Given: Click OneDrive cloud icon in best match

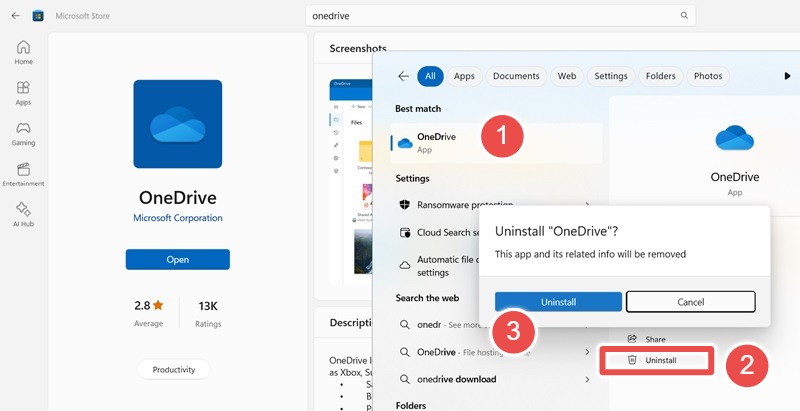Looking at the screenshot, I should tap(405, 143).
